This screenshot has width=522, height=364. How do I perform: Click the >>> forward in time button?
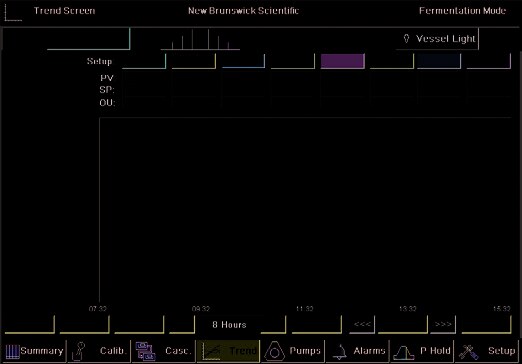click(443, 324)
